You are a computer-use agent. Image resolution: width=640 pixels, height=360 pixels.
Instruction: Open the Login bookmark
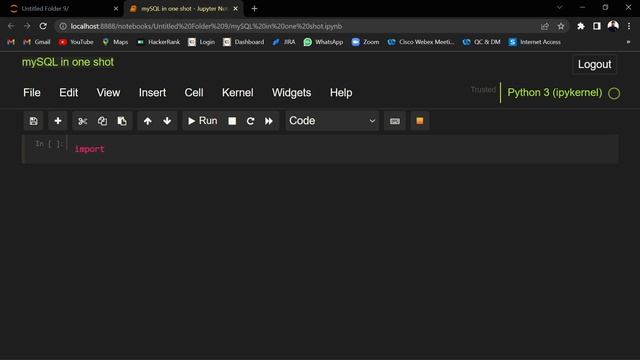click(201, 42)
